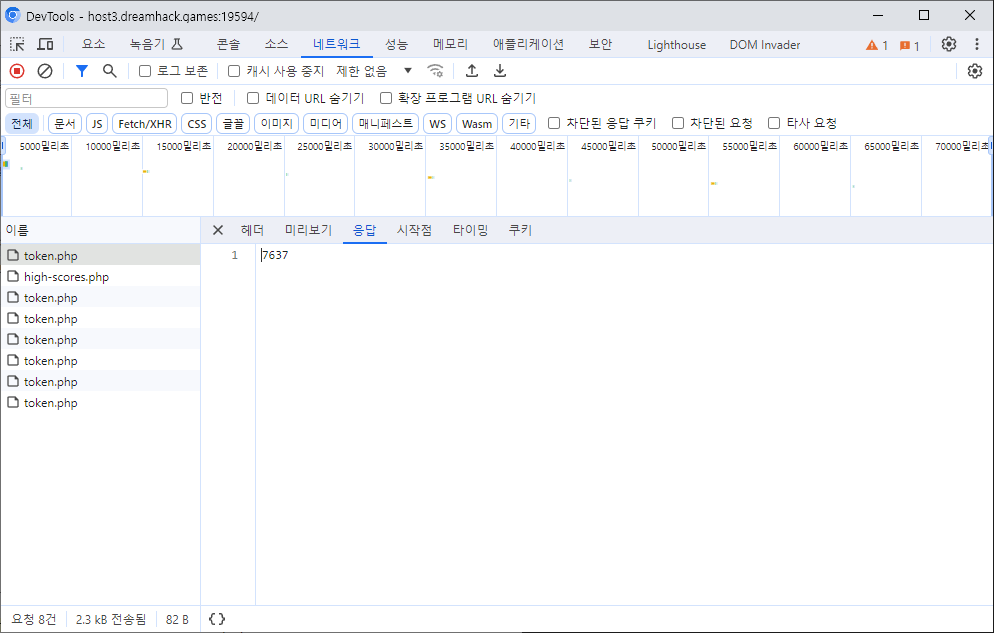Switch to the 콘솔 panel tab
The width and height of the screenshot is (994, 633).
click(x=228, y=45)
